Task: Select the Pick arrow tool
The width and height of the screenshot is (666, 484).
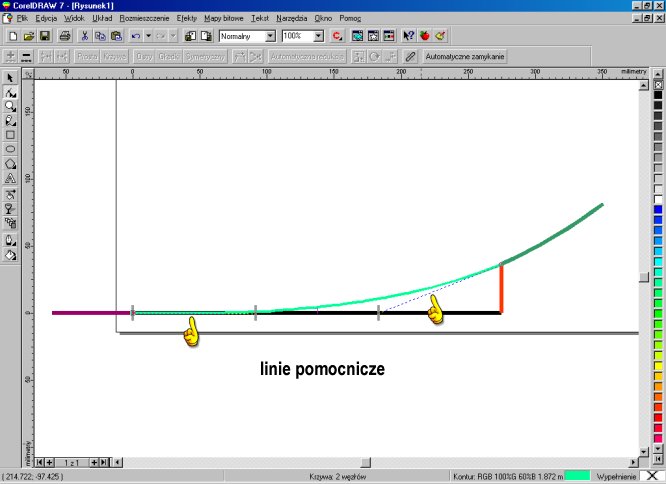Action: 10,77
